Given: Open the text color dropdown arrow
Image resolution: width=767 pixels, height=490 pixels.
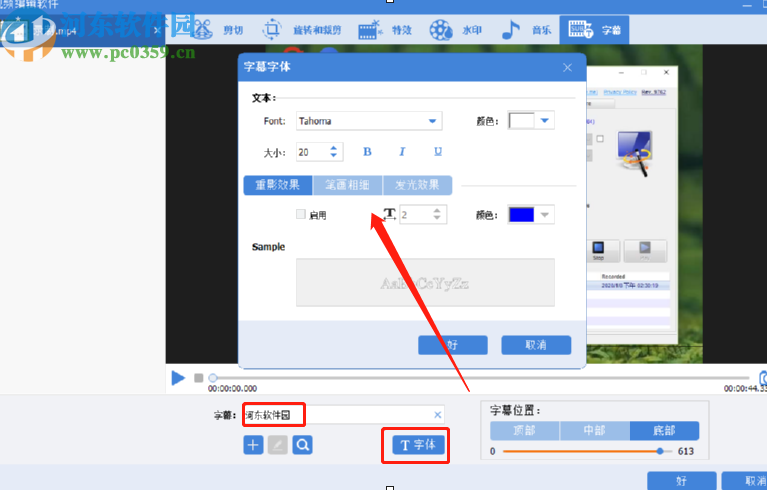Looking at the screenshot, I should (x=544, y=120).
